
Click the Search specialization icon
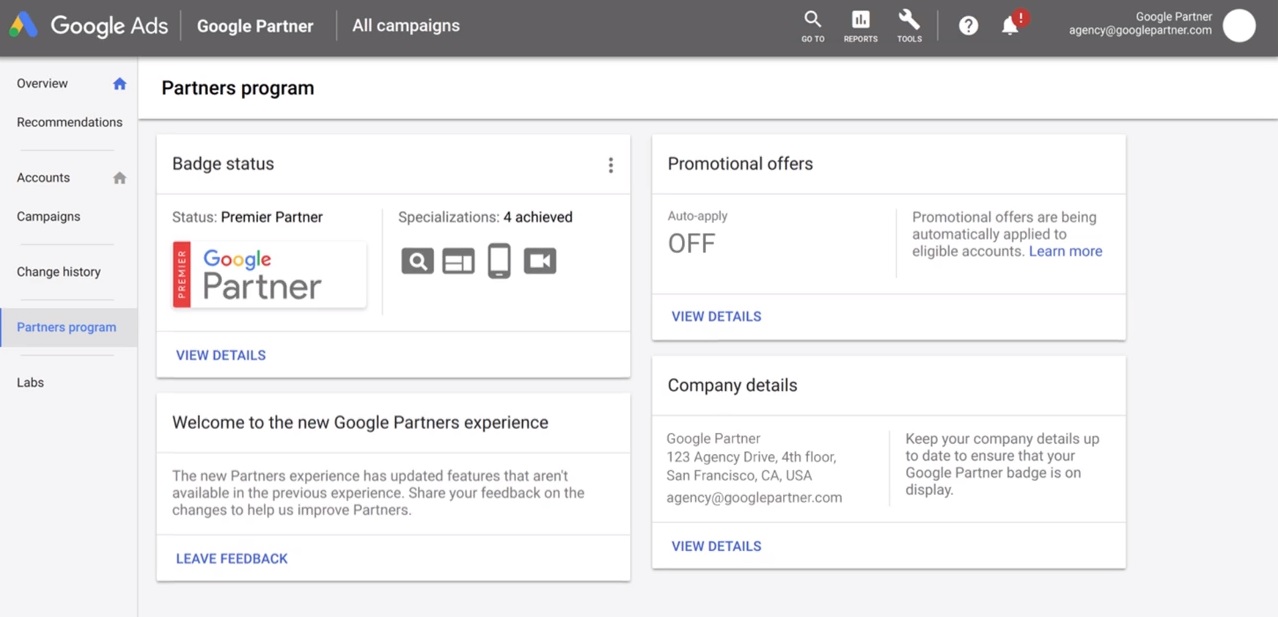click(x=417, y=261)
